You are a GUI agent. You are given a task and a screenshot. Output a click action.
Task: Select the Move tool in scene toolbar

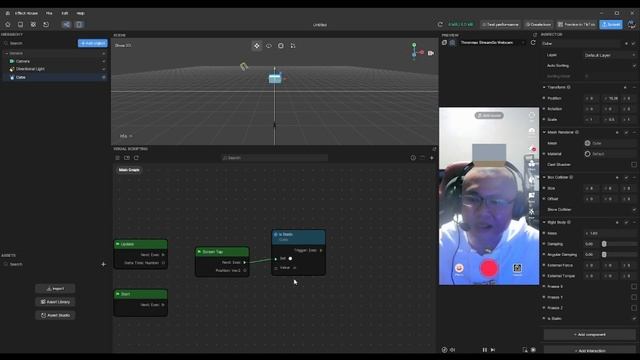(257, 46)
